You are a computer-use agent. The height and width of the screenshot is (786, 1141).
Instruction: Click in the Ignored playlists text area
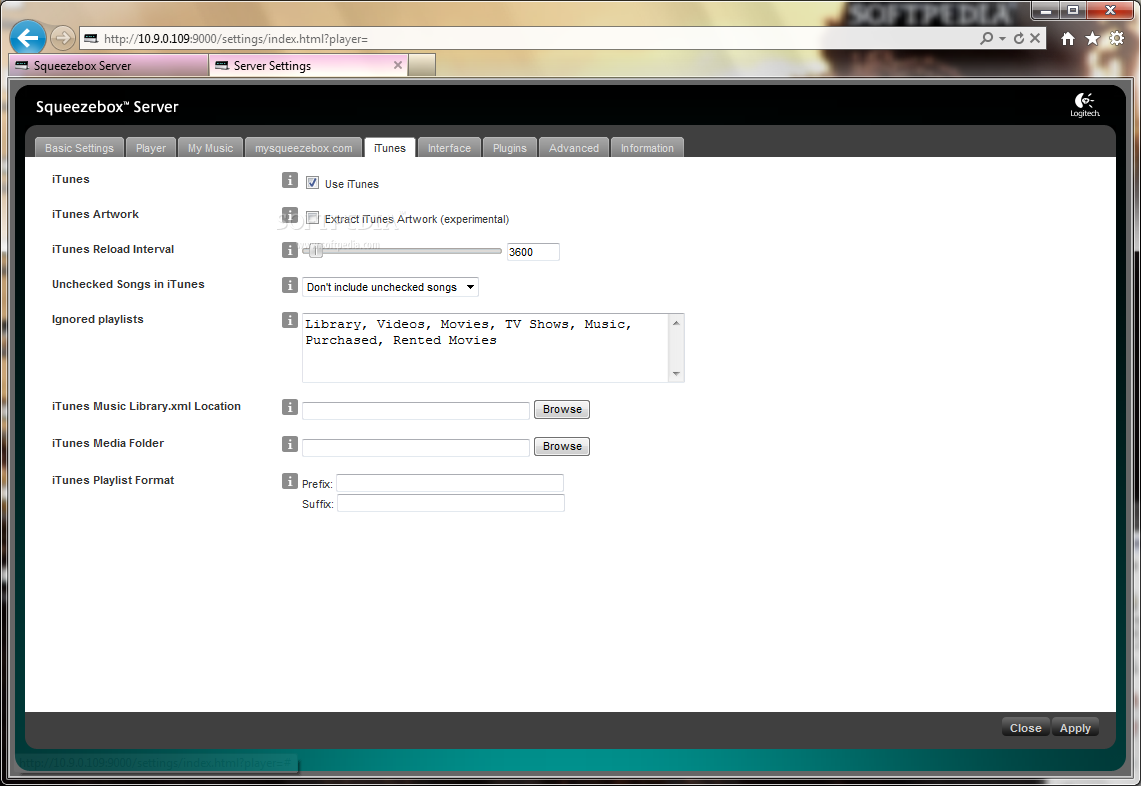tap(485, 348)
